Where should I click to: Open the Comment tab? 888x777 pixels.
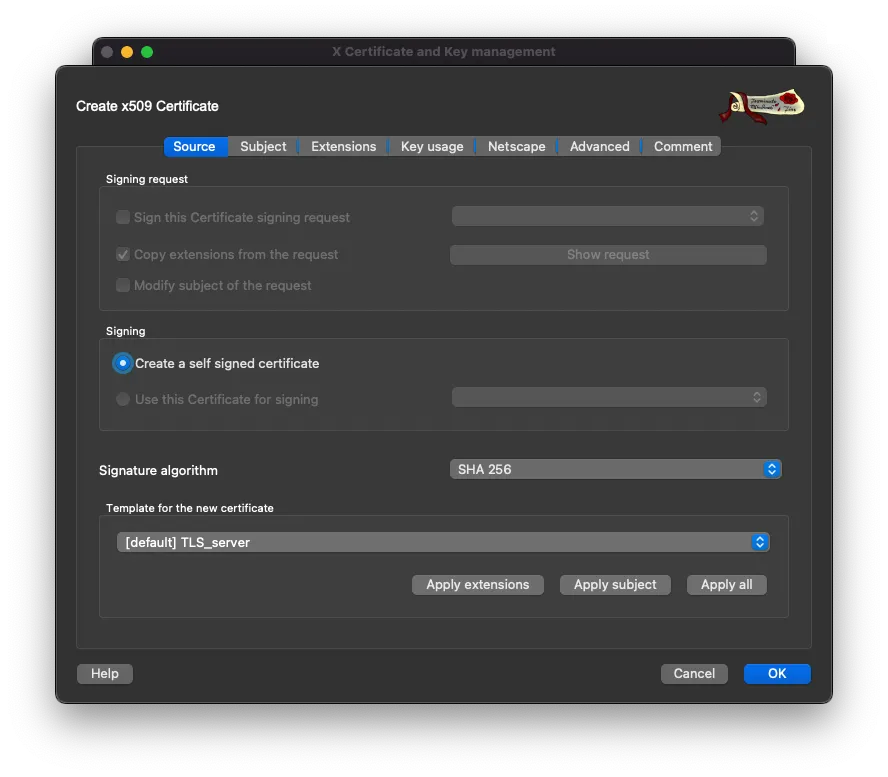pyautogui.click(x=682, y=146)
